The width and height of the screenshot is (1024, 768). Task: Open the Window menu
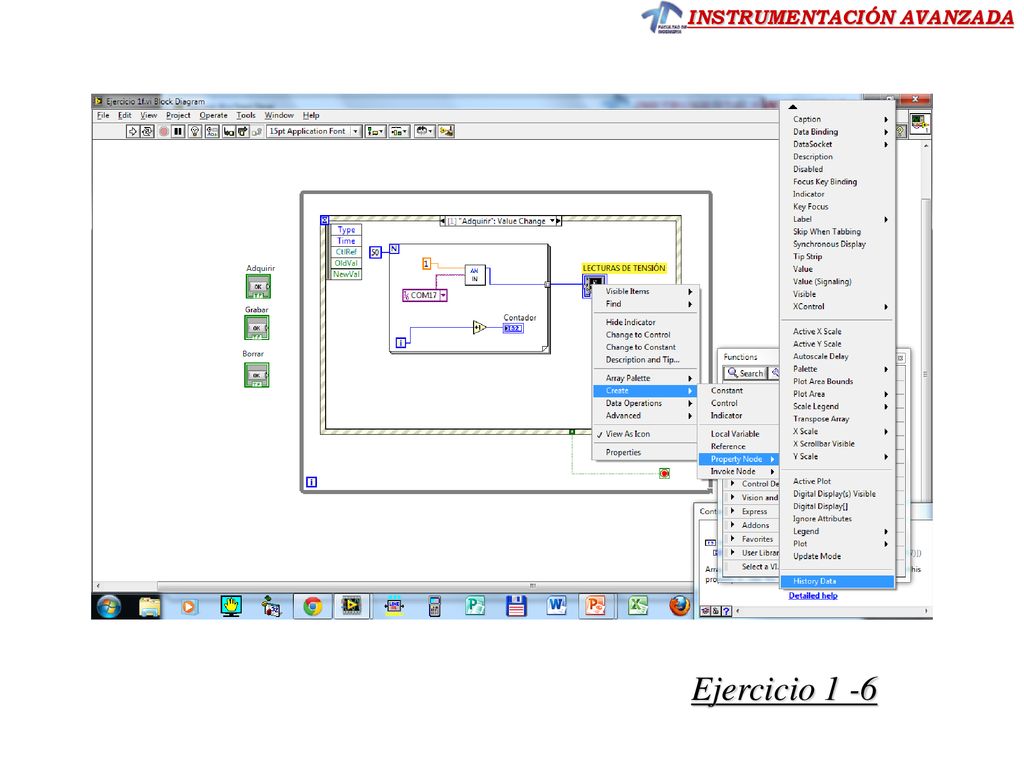[279, 116]
